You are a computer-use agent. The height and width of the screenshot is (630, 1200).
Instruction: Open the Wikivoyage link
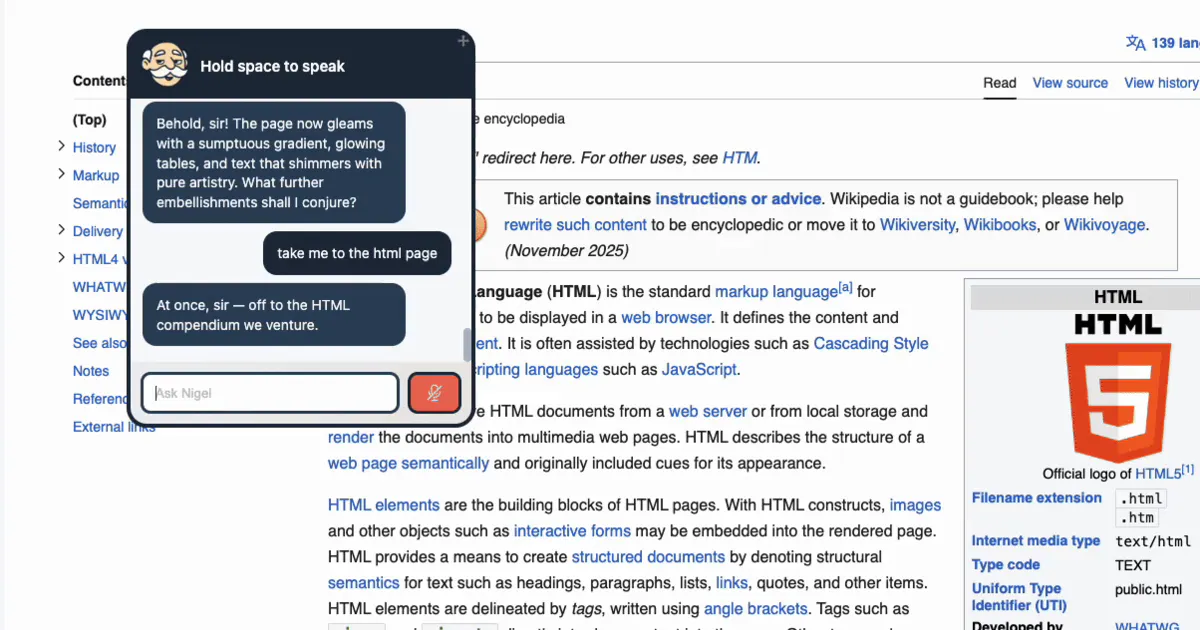coord(1105,225)
